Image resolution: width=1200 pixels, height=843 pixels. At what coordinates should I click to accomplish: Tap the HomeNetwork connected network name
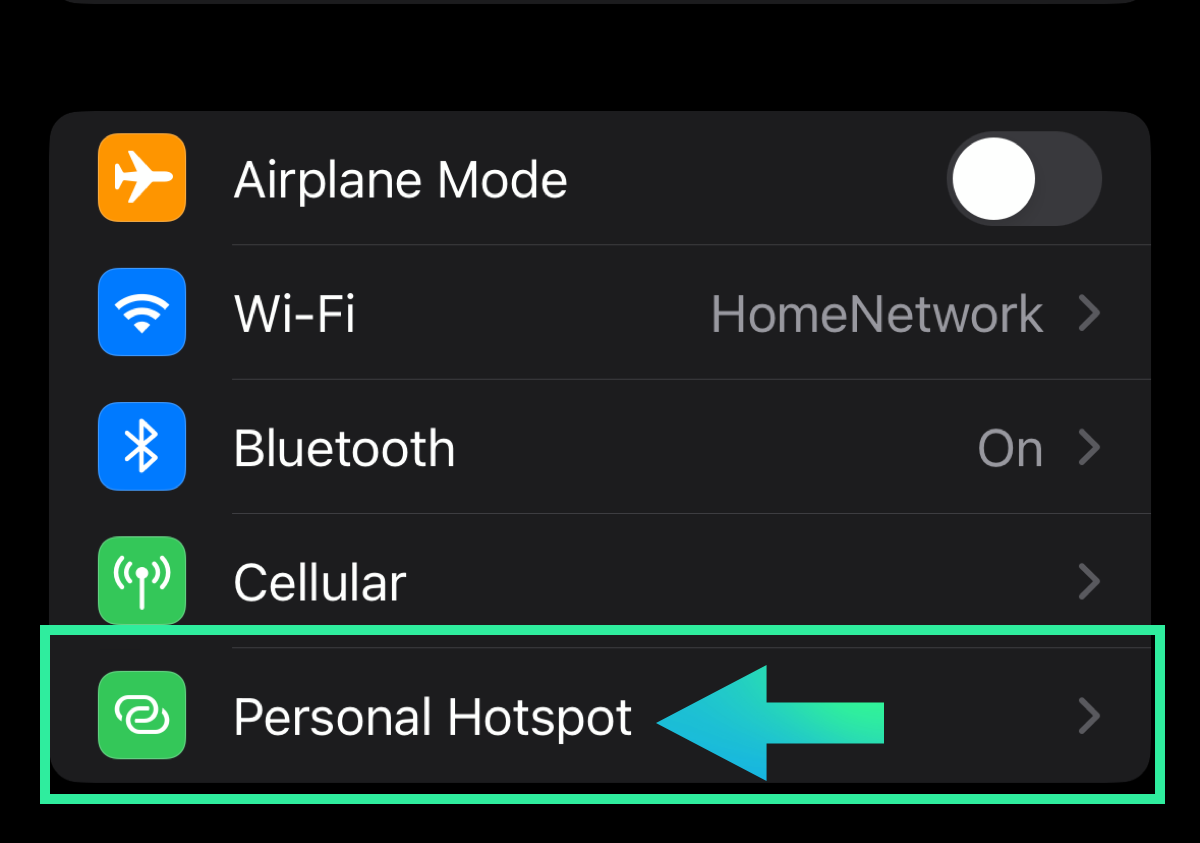(x=877, y=314)
